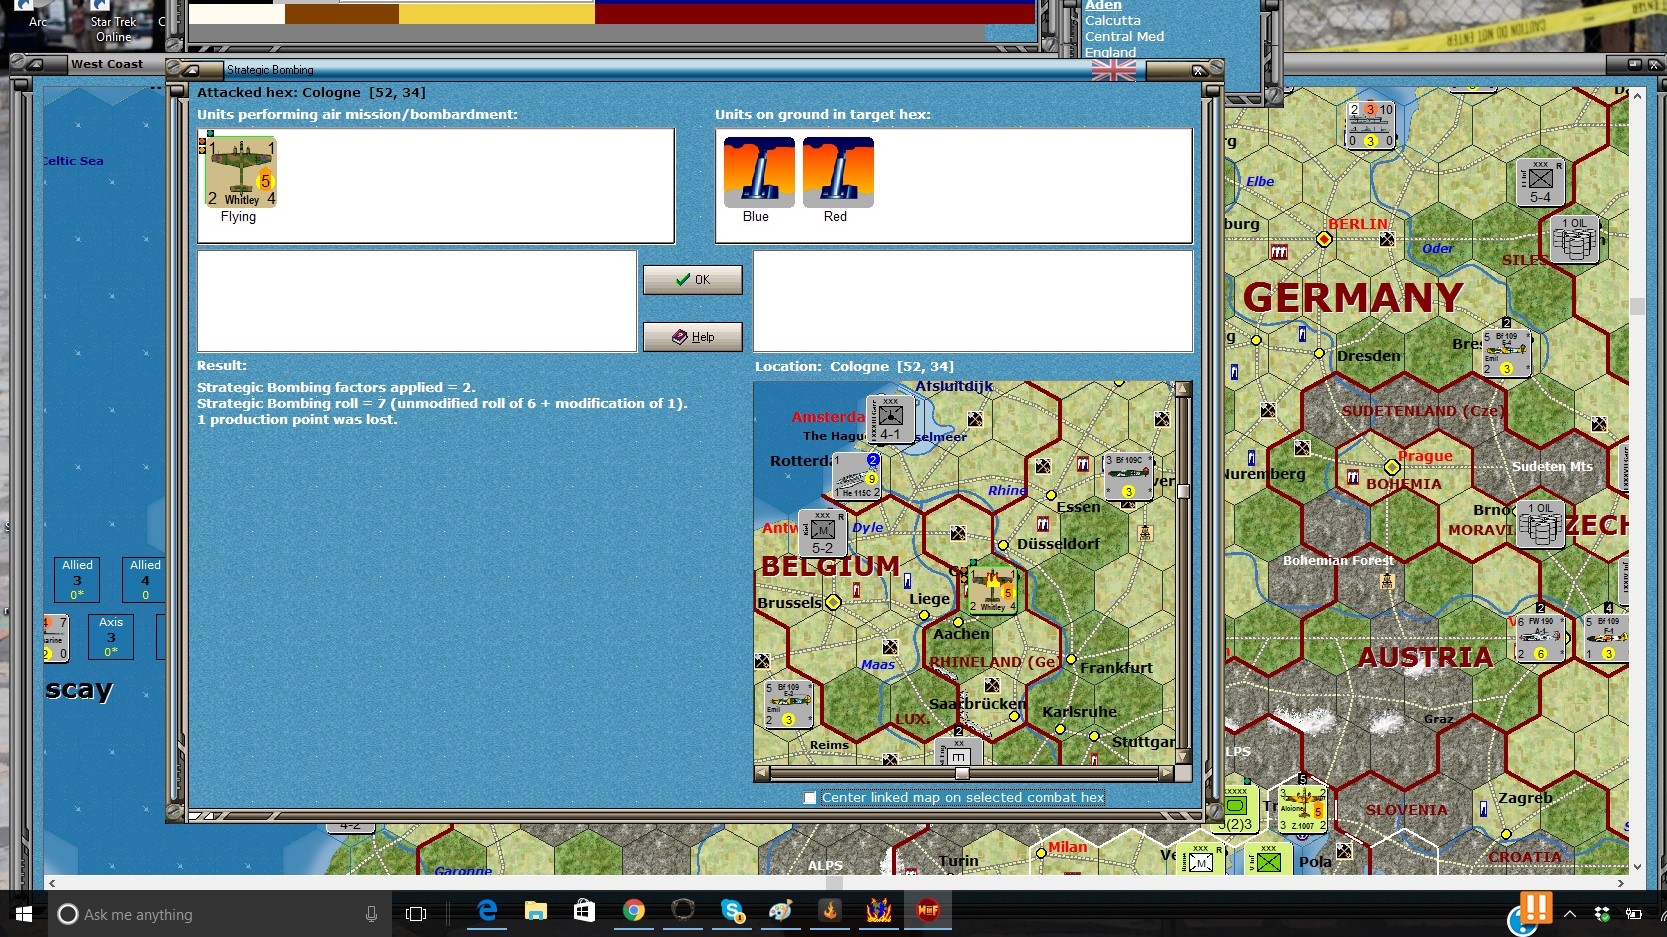The width and height of the screenshot is (1667, 937).
Task: Enable Center linked map on selected combat hex
Action: [x=810, y=798]
